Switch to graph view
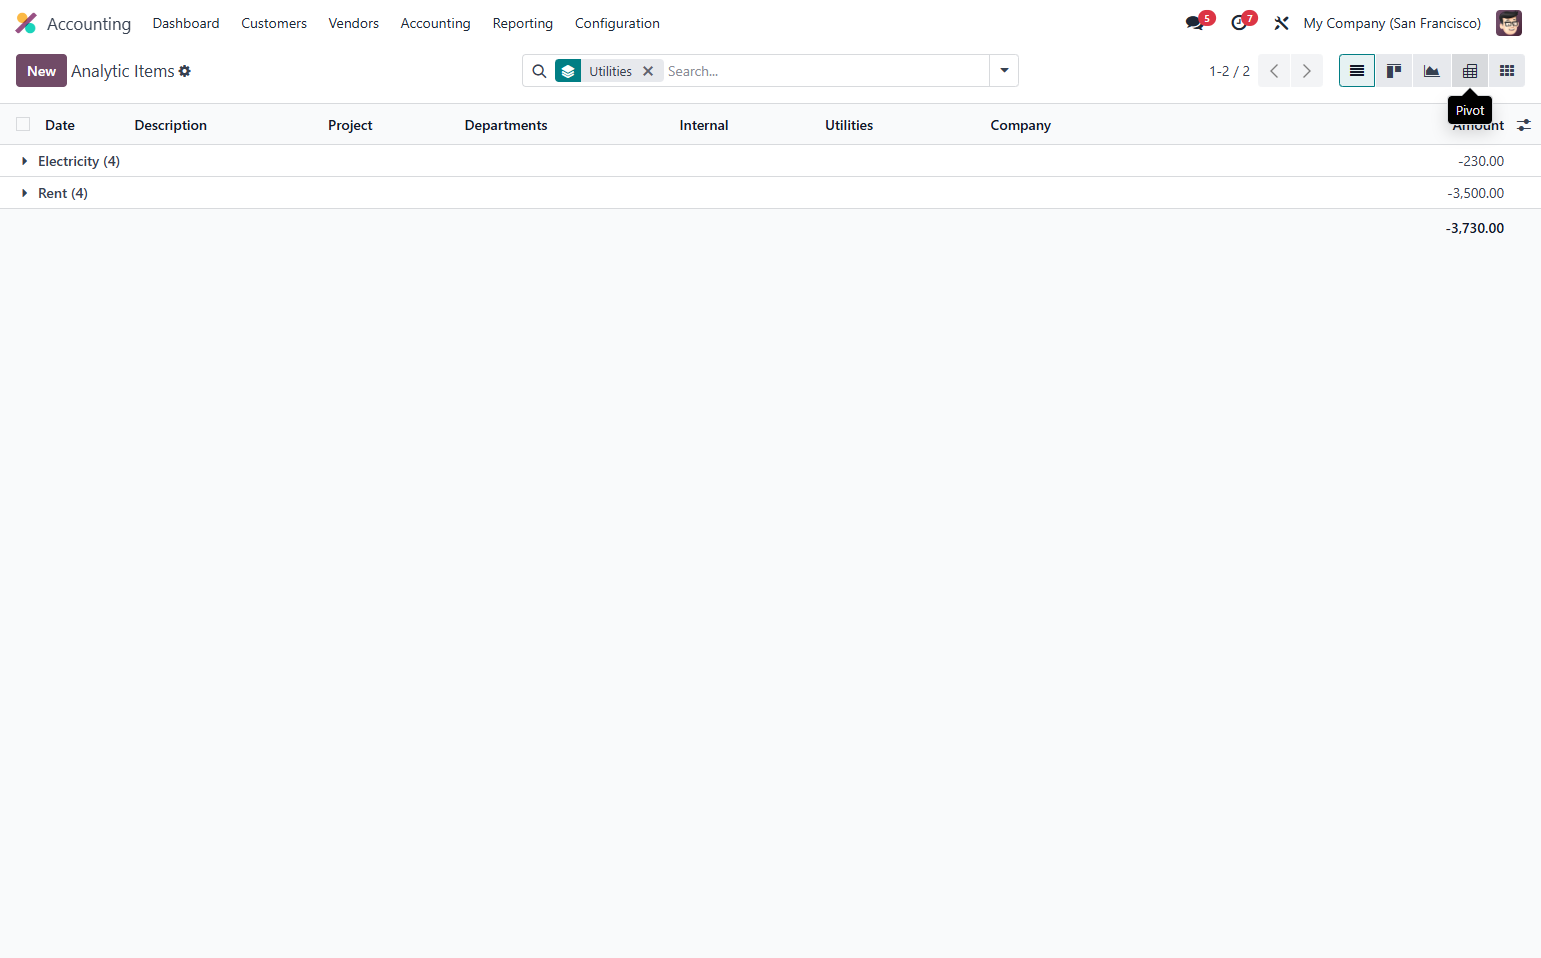Viewport: 1541px width, 958px height. pos(1432,71)
